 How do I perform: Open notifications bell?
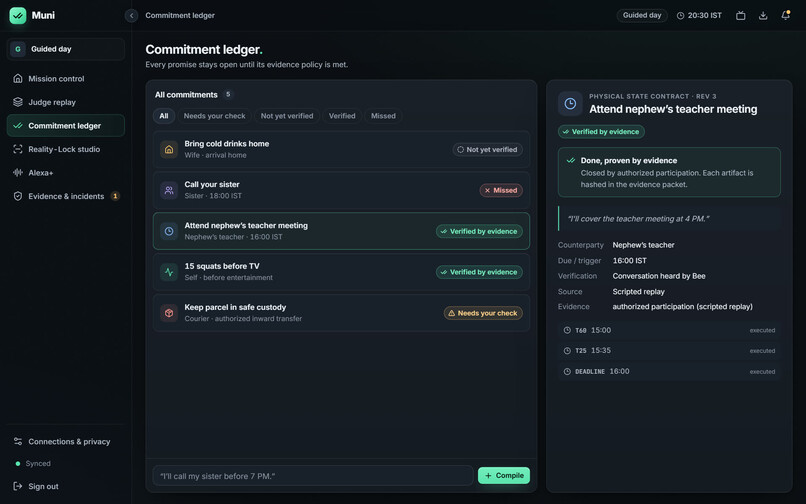[x=785, y=15]
